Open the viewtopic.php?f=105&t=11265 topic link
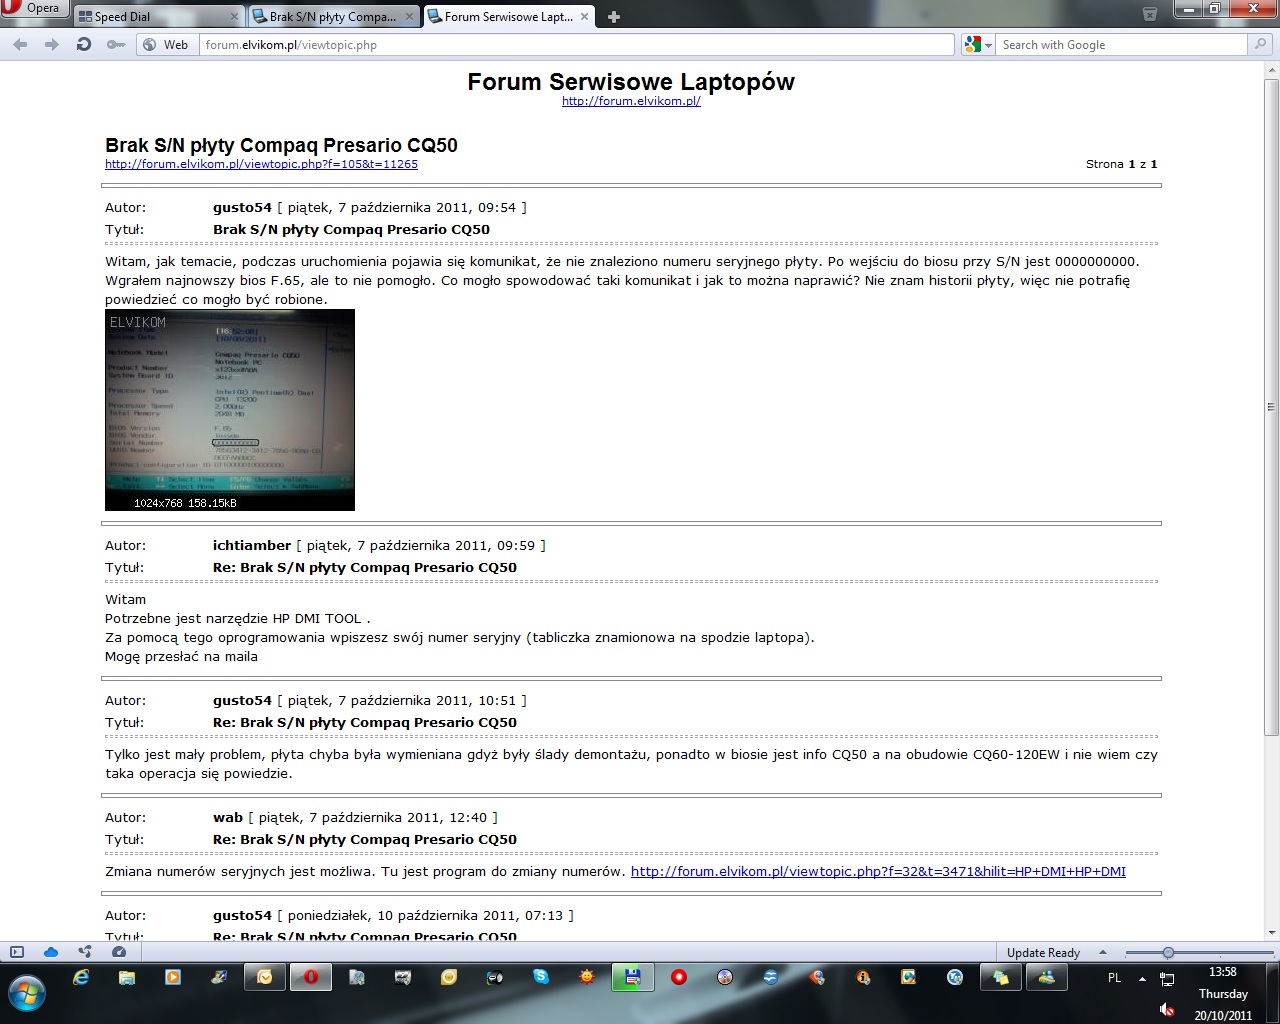This screenshot has width=1280, height=1024. click(261, 164)
